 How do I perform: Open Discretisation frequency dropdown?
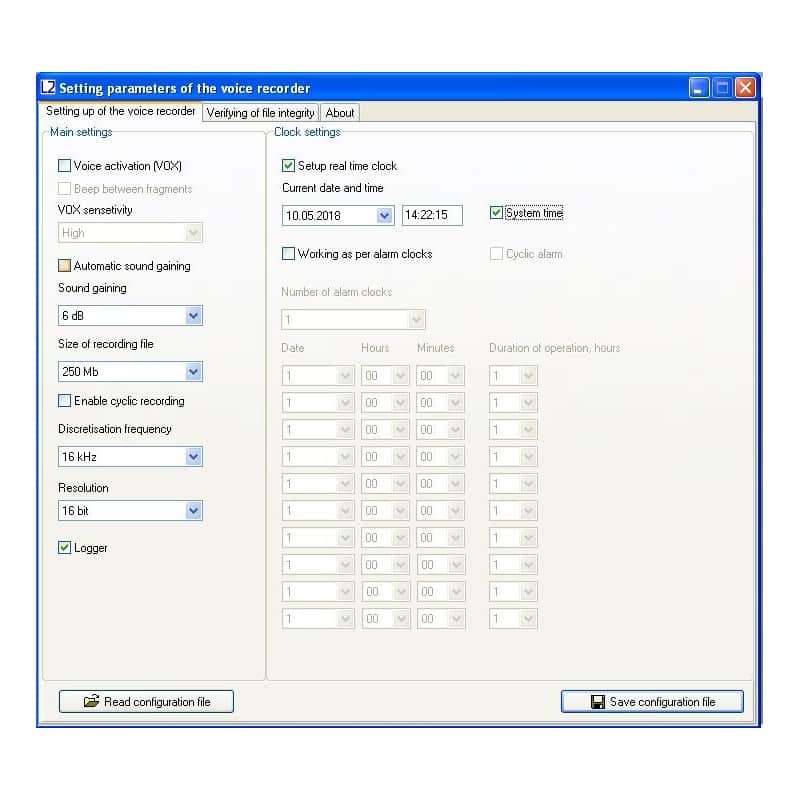click(x=194, y=457)
